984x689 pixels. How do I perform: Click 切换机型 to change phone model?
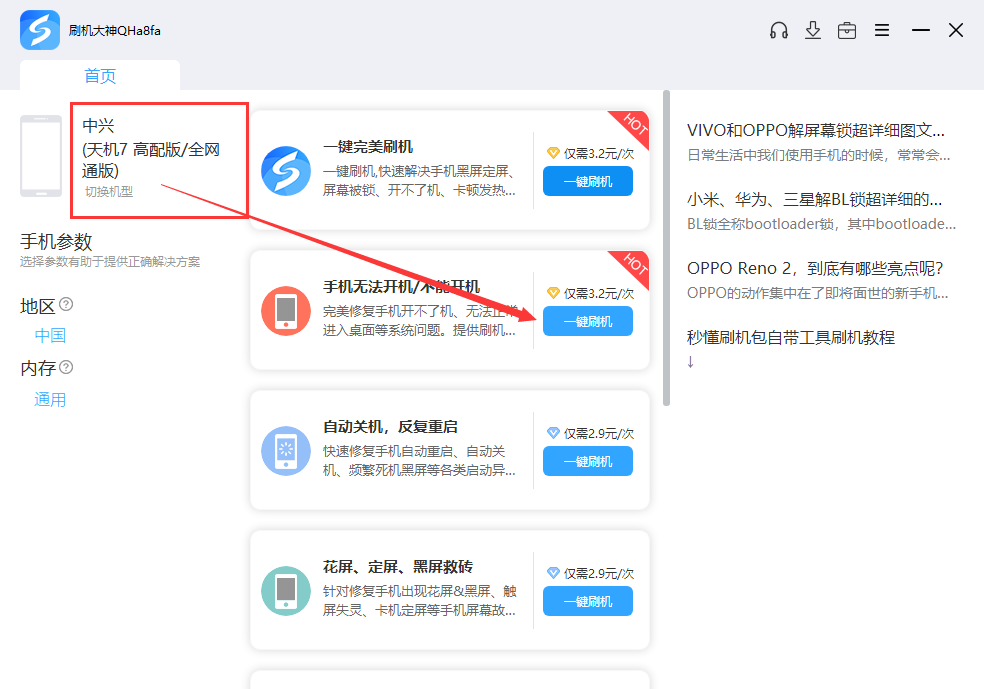click(111, 189)
